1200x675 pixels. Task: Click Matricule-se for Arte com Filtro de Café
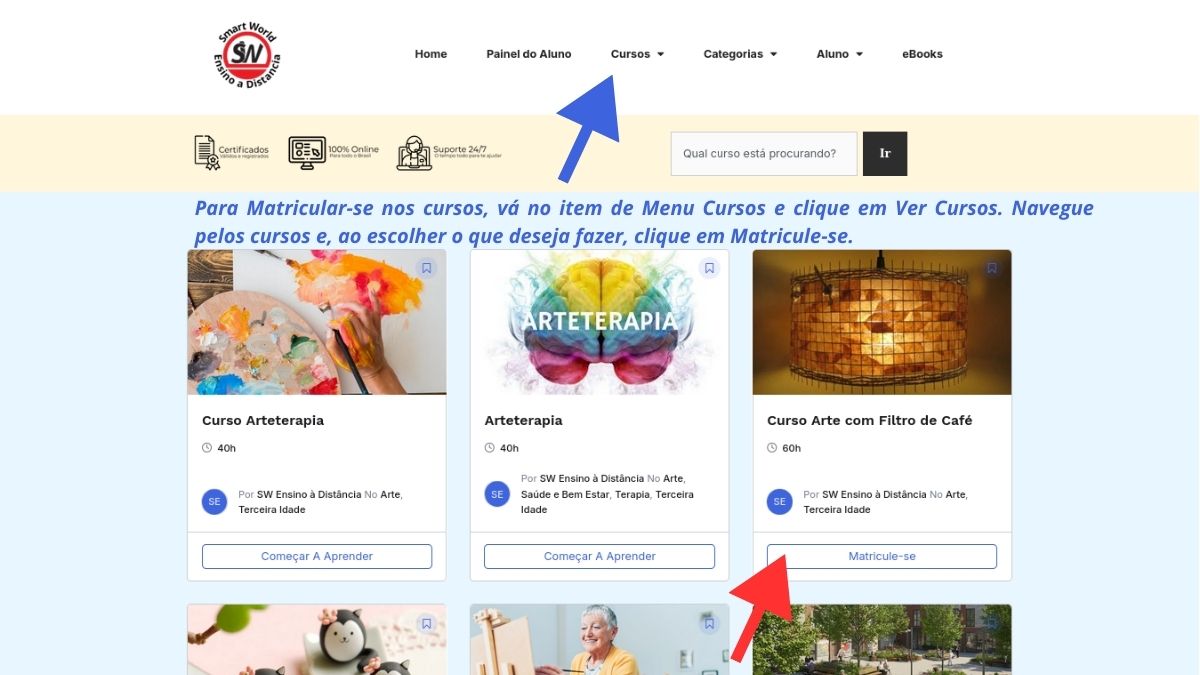click(882, 556)
